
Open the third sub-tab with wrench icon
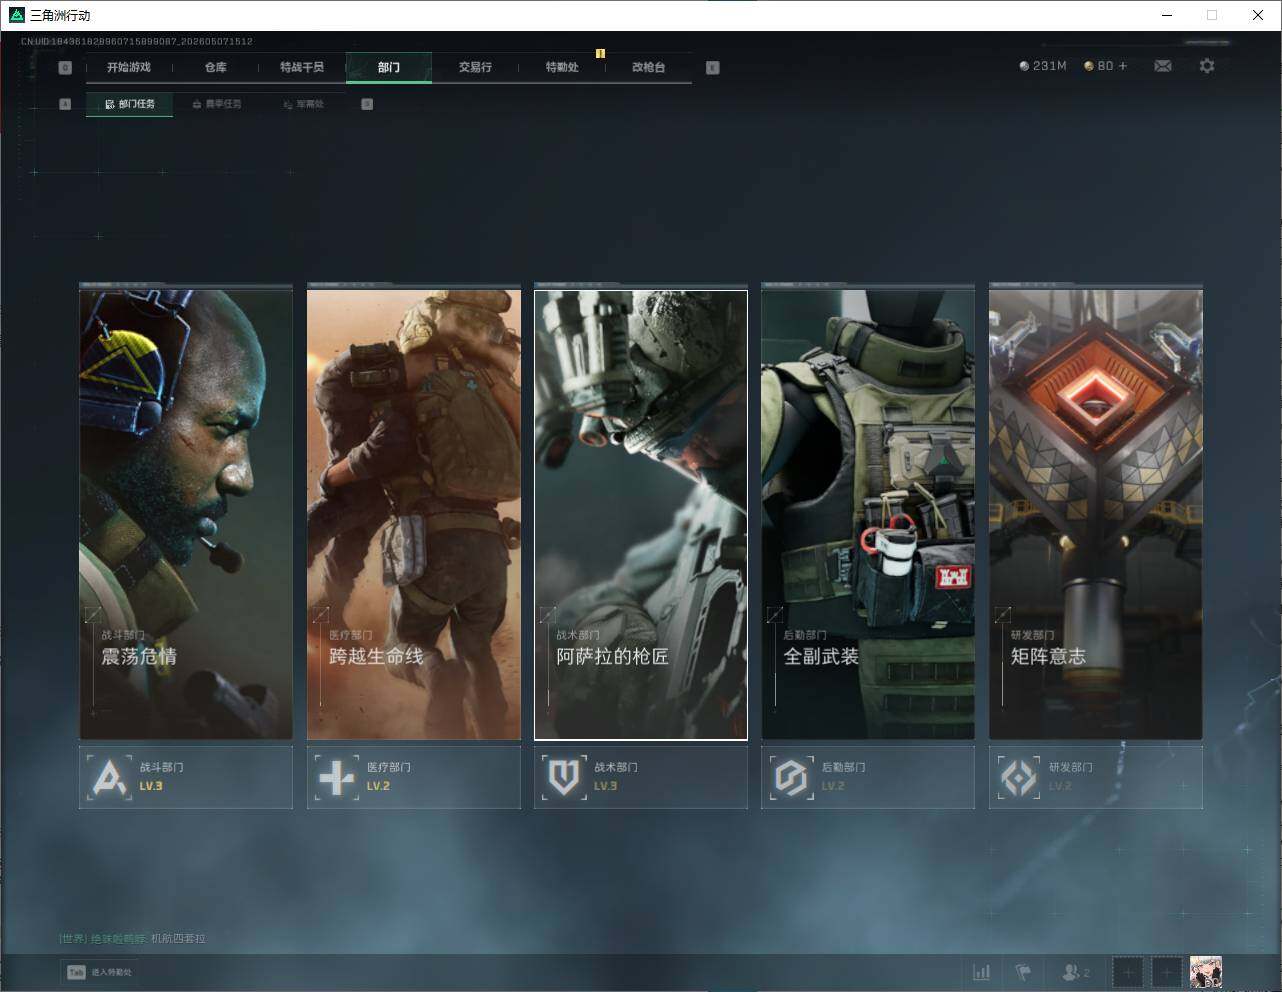coord(303,104)
